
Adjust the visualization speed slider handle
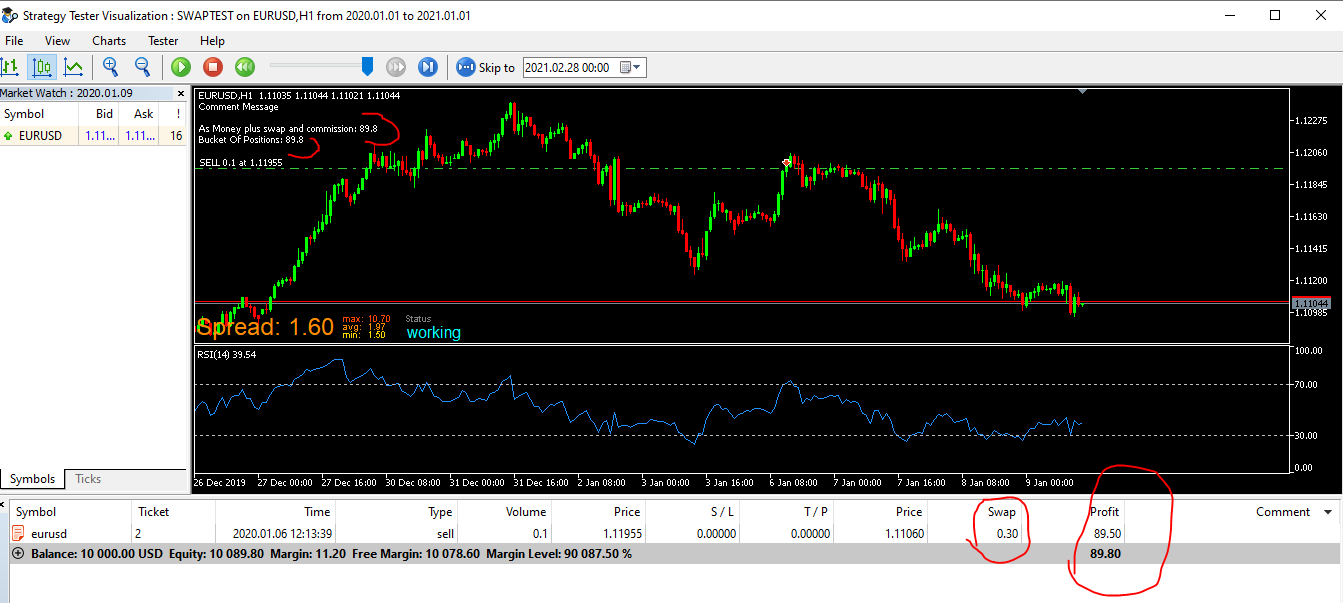pyautogui.click(x=367, y=66)
